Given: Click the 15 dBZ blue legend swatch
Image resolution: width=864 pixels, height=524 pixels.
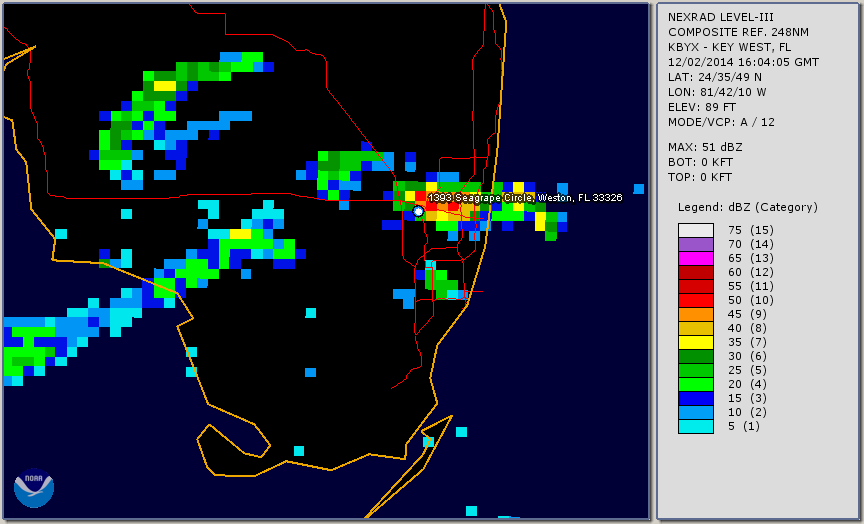Looking at the screenshot, I should click(x=696, y=398).
